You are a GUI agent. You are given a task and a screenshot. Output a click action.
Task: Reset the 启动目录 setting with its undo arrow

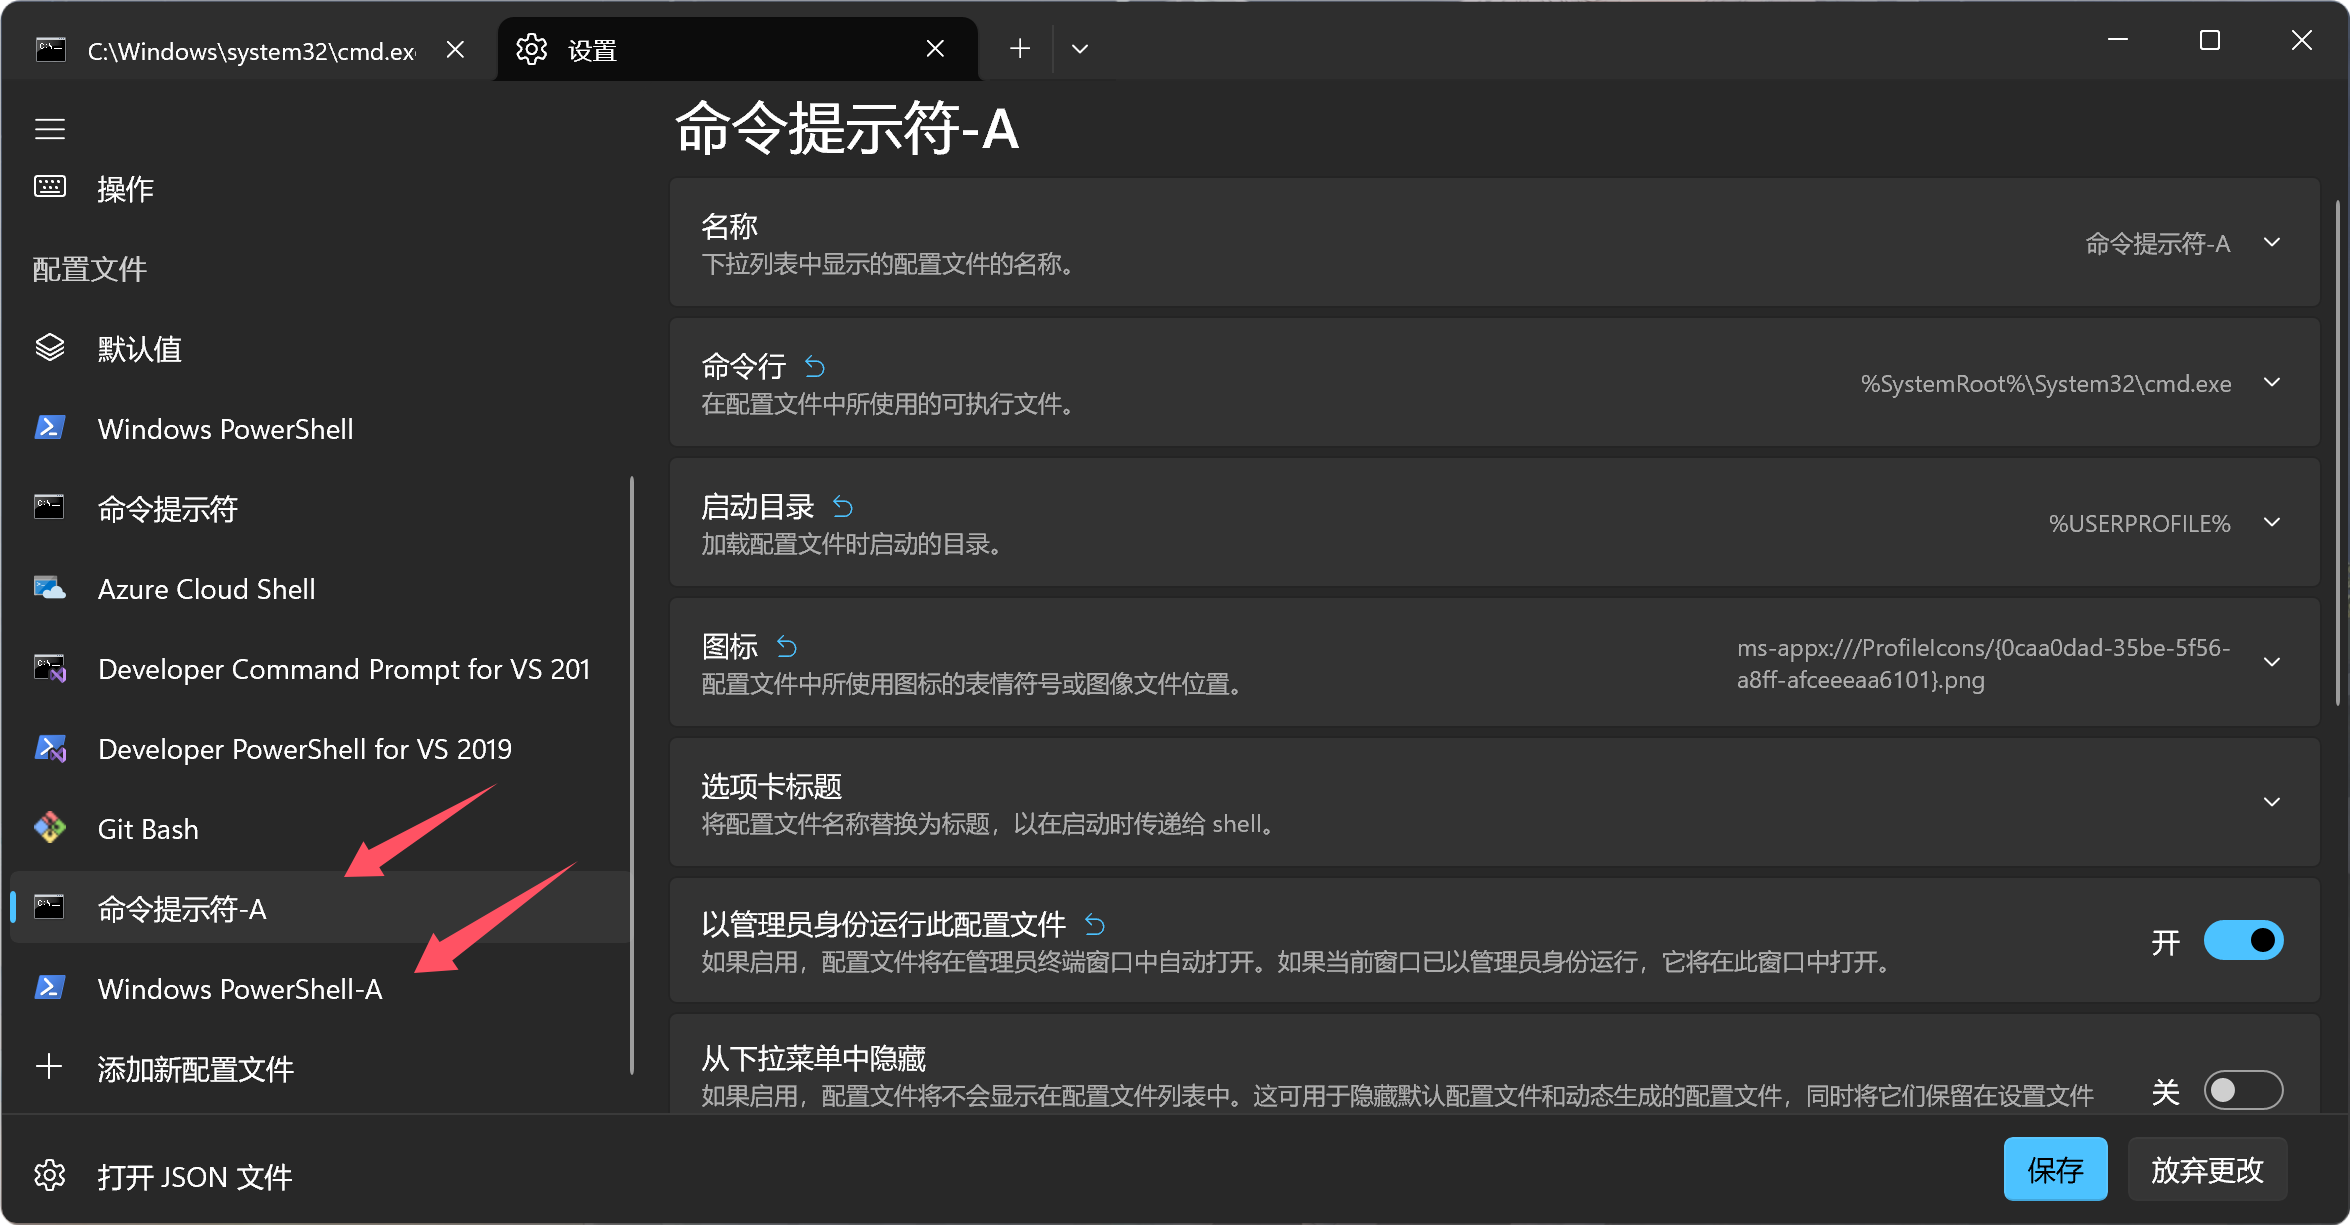pos(843,507)
